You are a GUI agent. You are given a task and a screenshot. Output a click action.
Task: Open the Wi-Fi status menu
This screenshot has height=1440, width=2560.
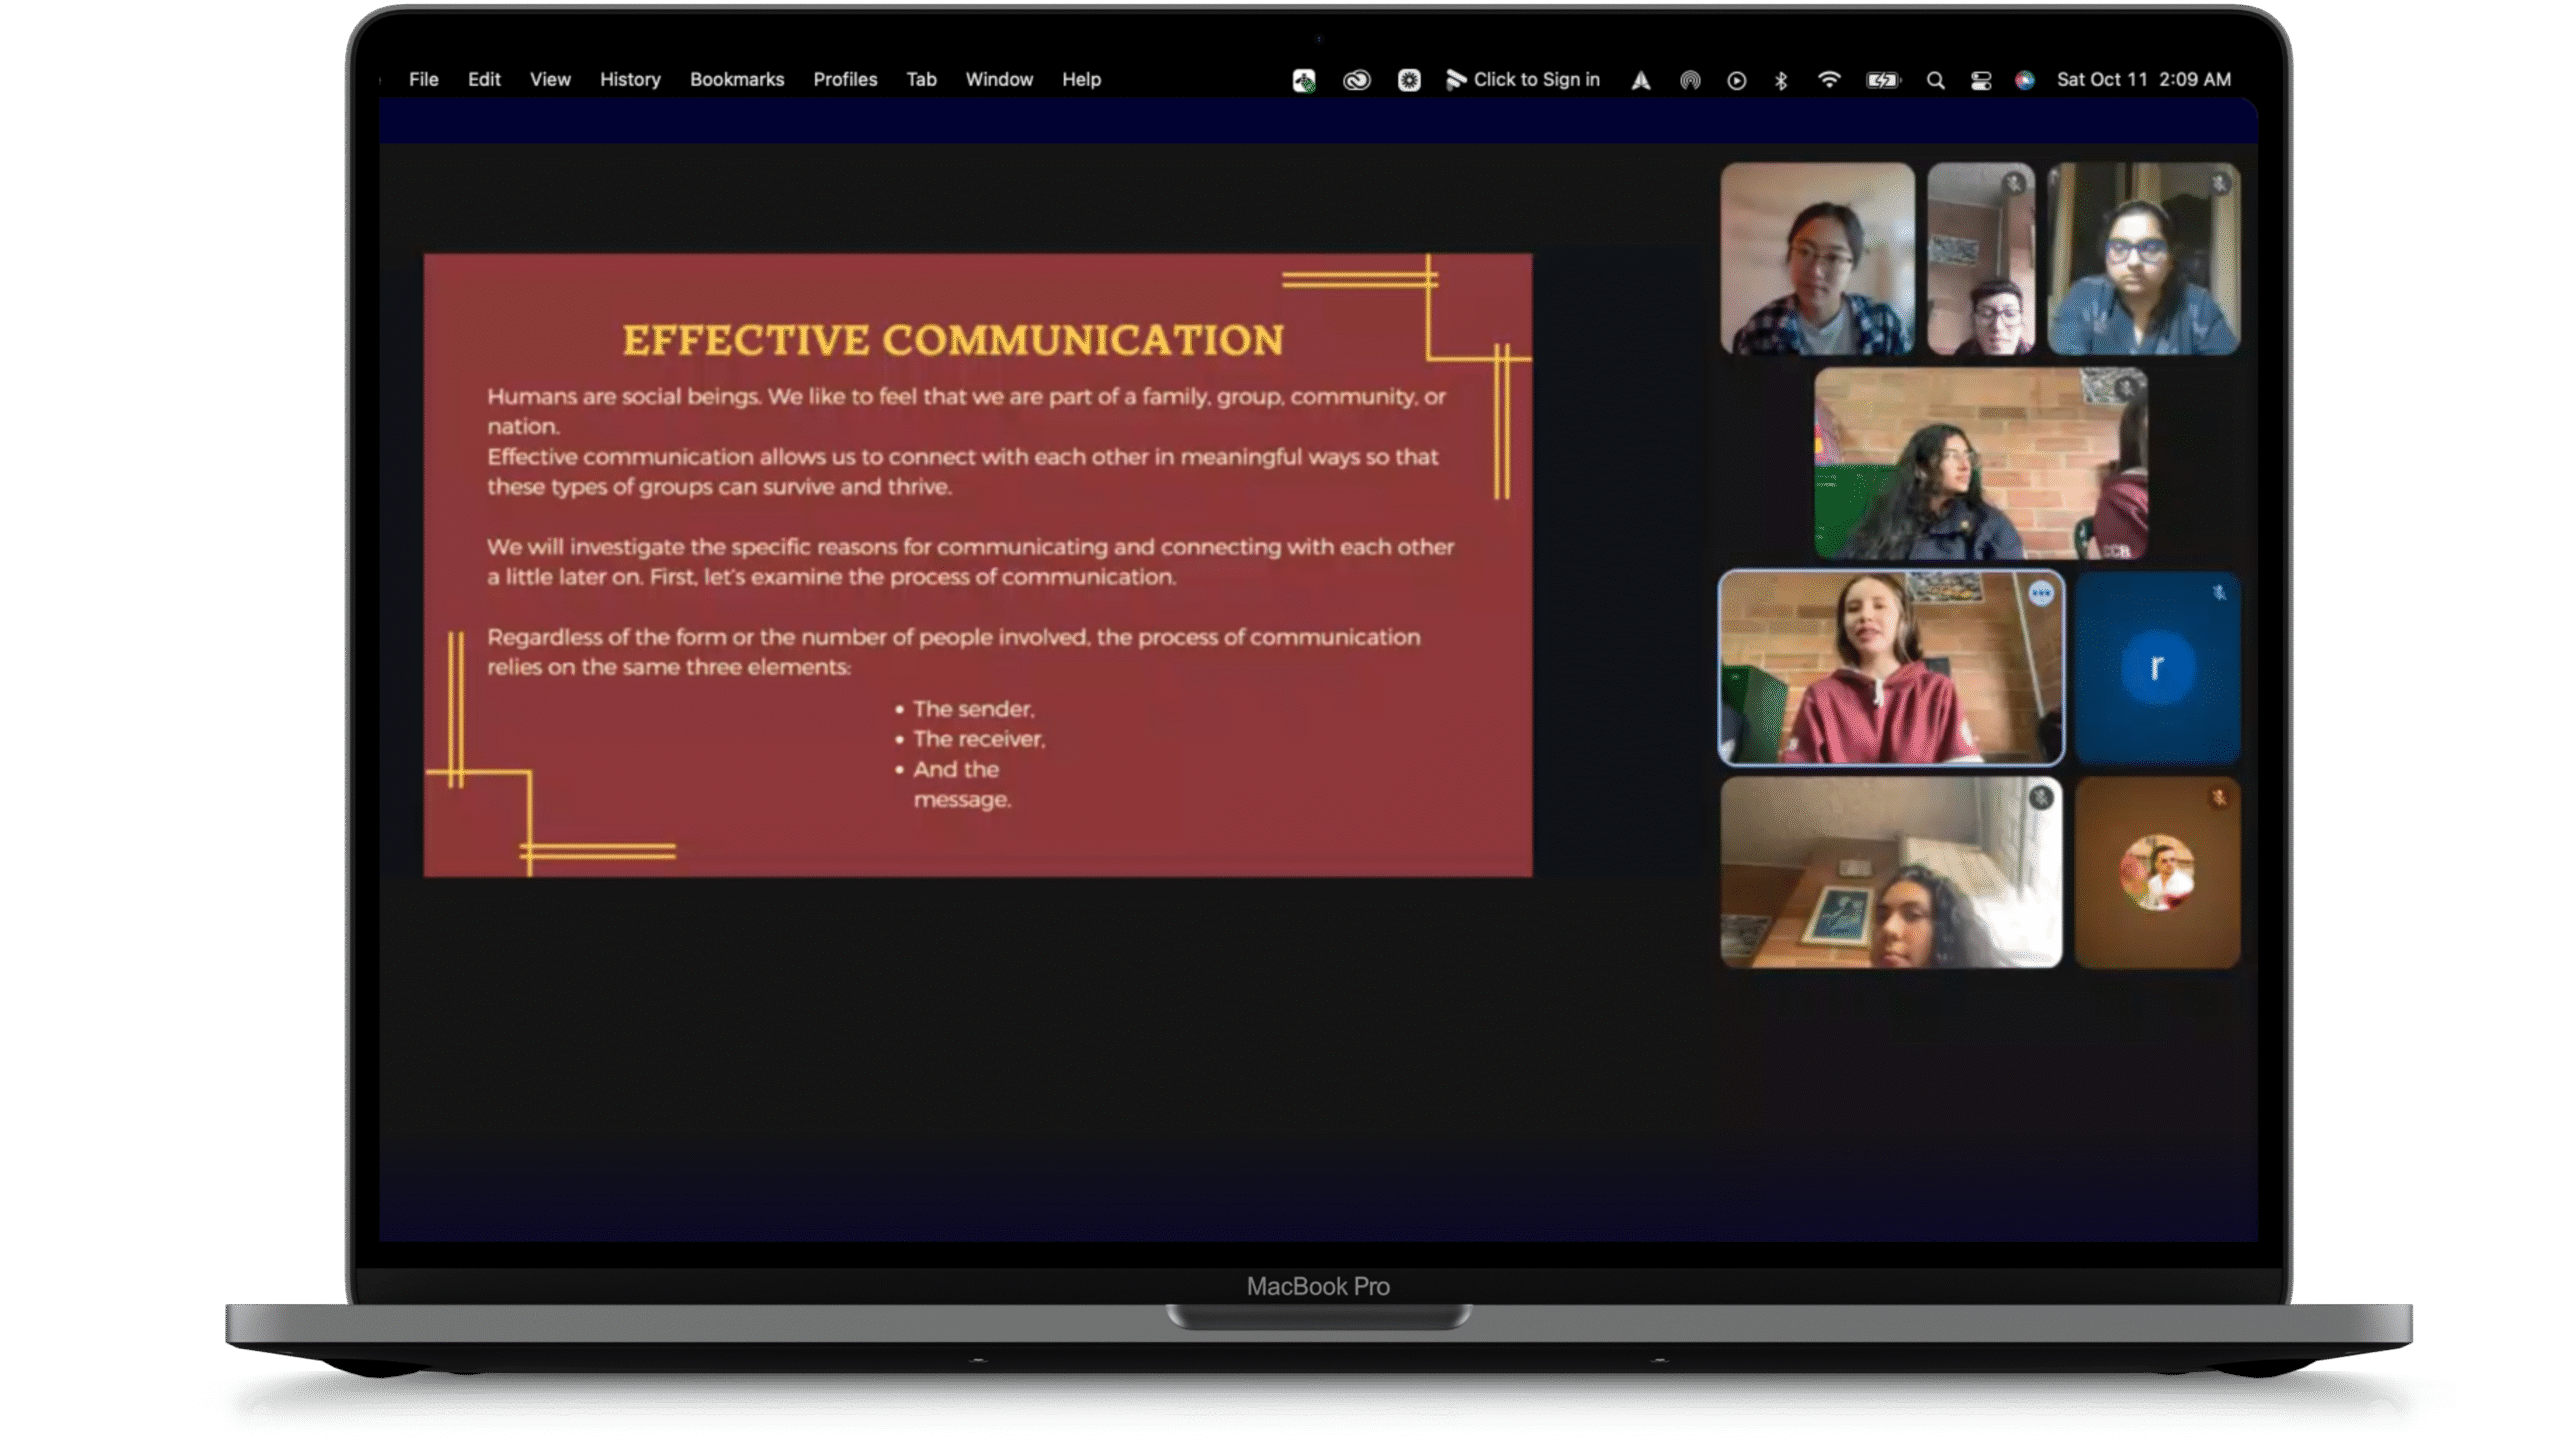[x=1829, y=80]
